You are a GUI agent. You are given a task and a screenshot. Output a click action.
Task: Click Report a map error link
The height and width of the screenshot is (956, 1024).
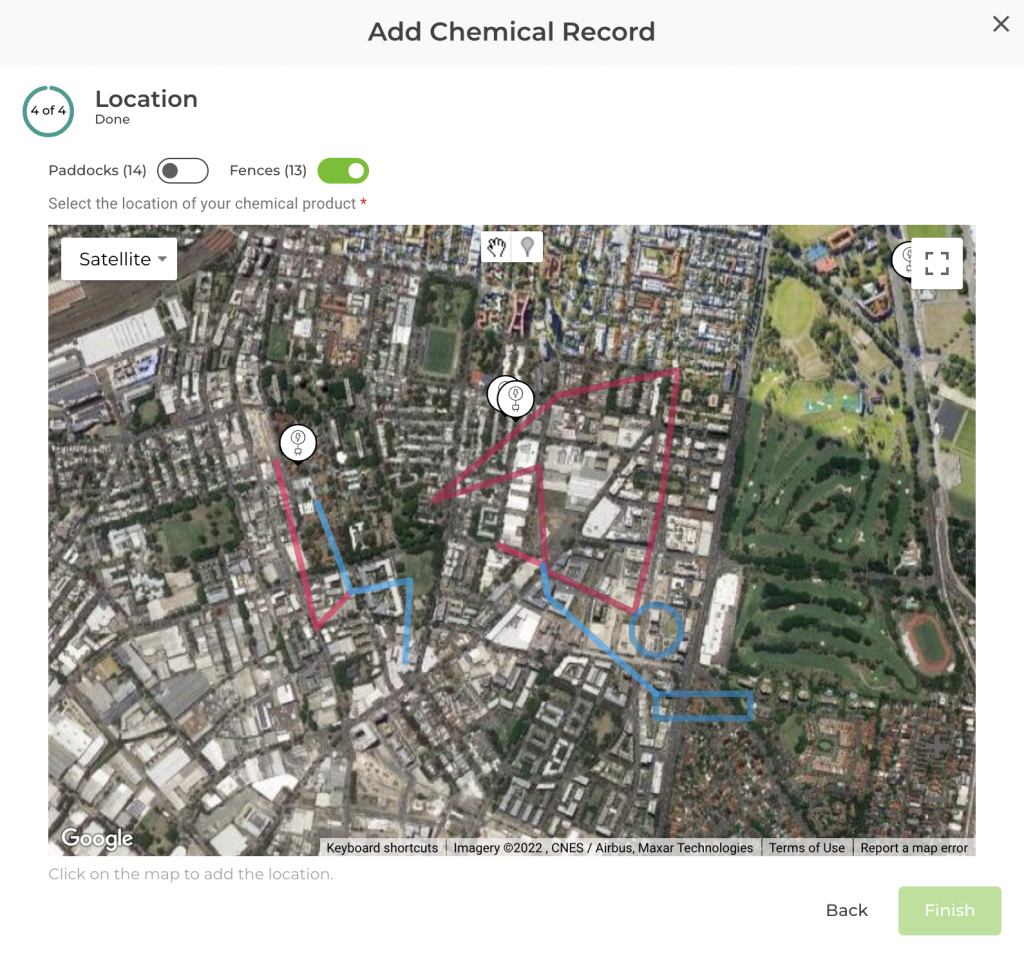coord(914,848)
